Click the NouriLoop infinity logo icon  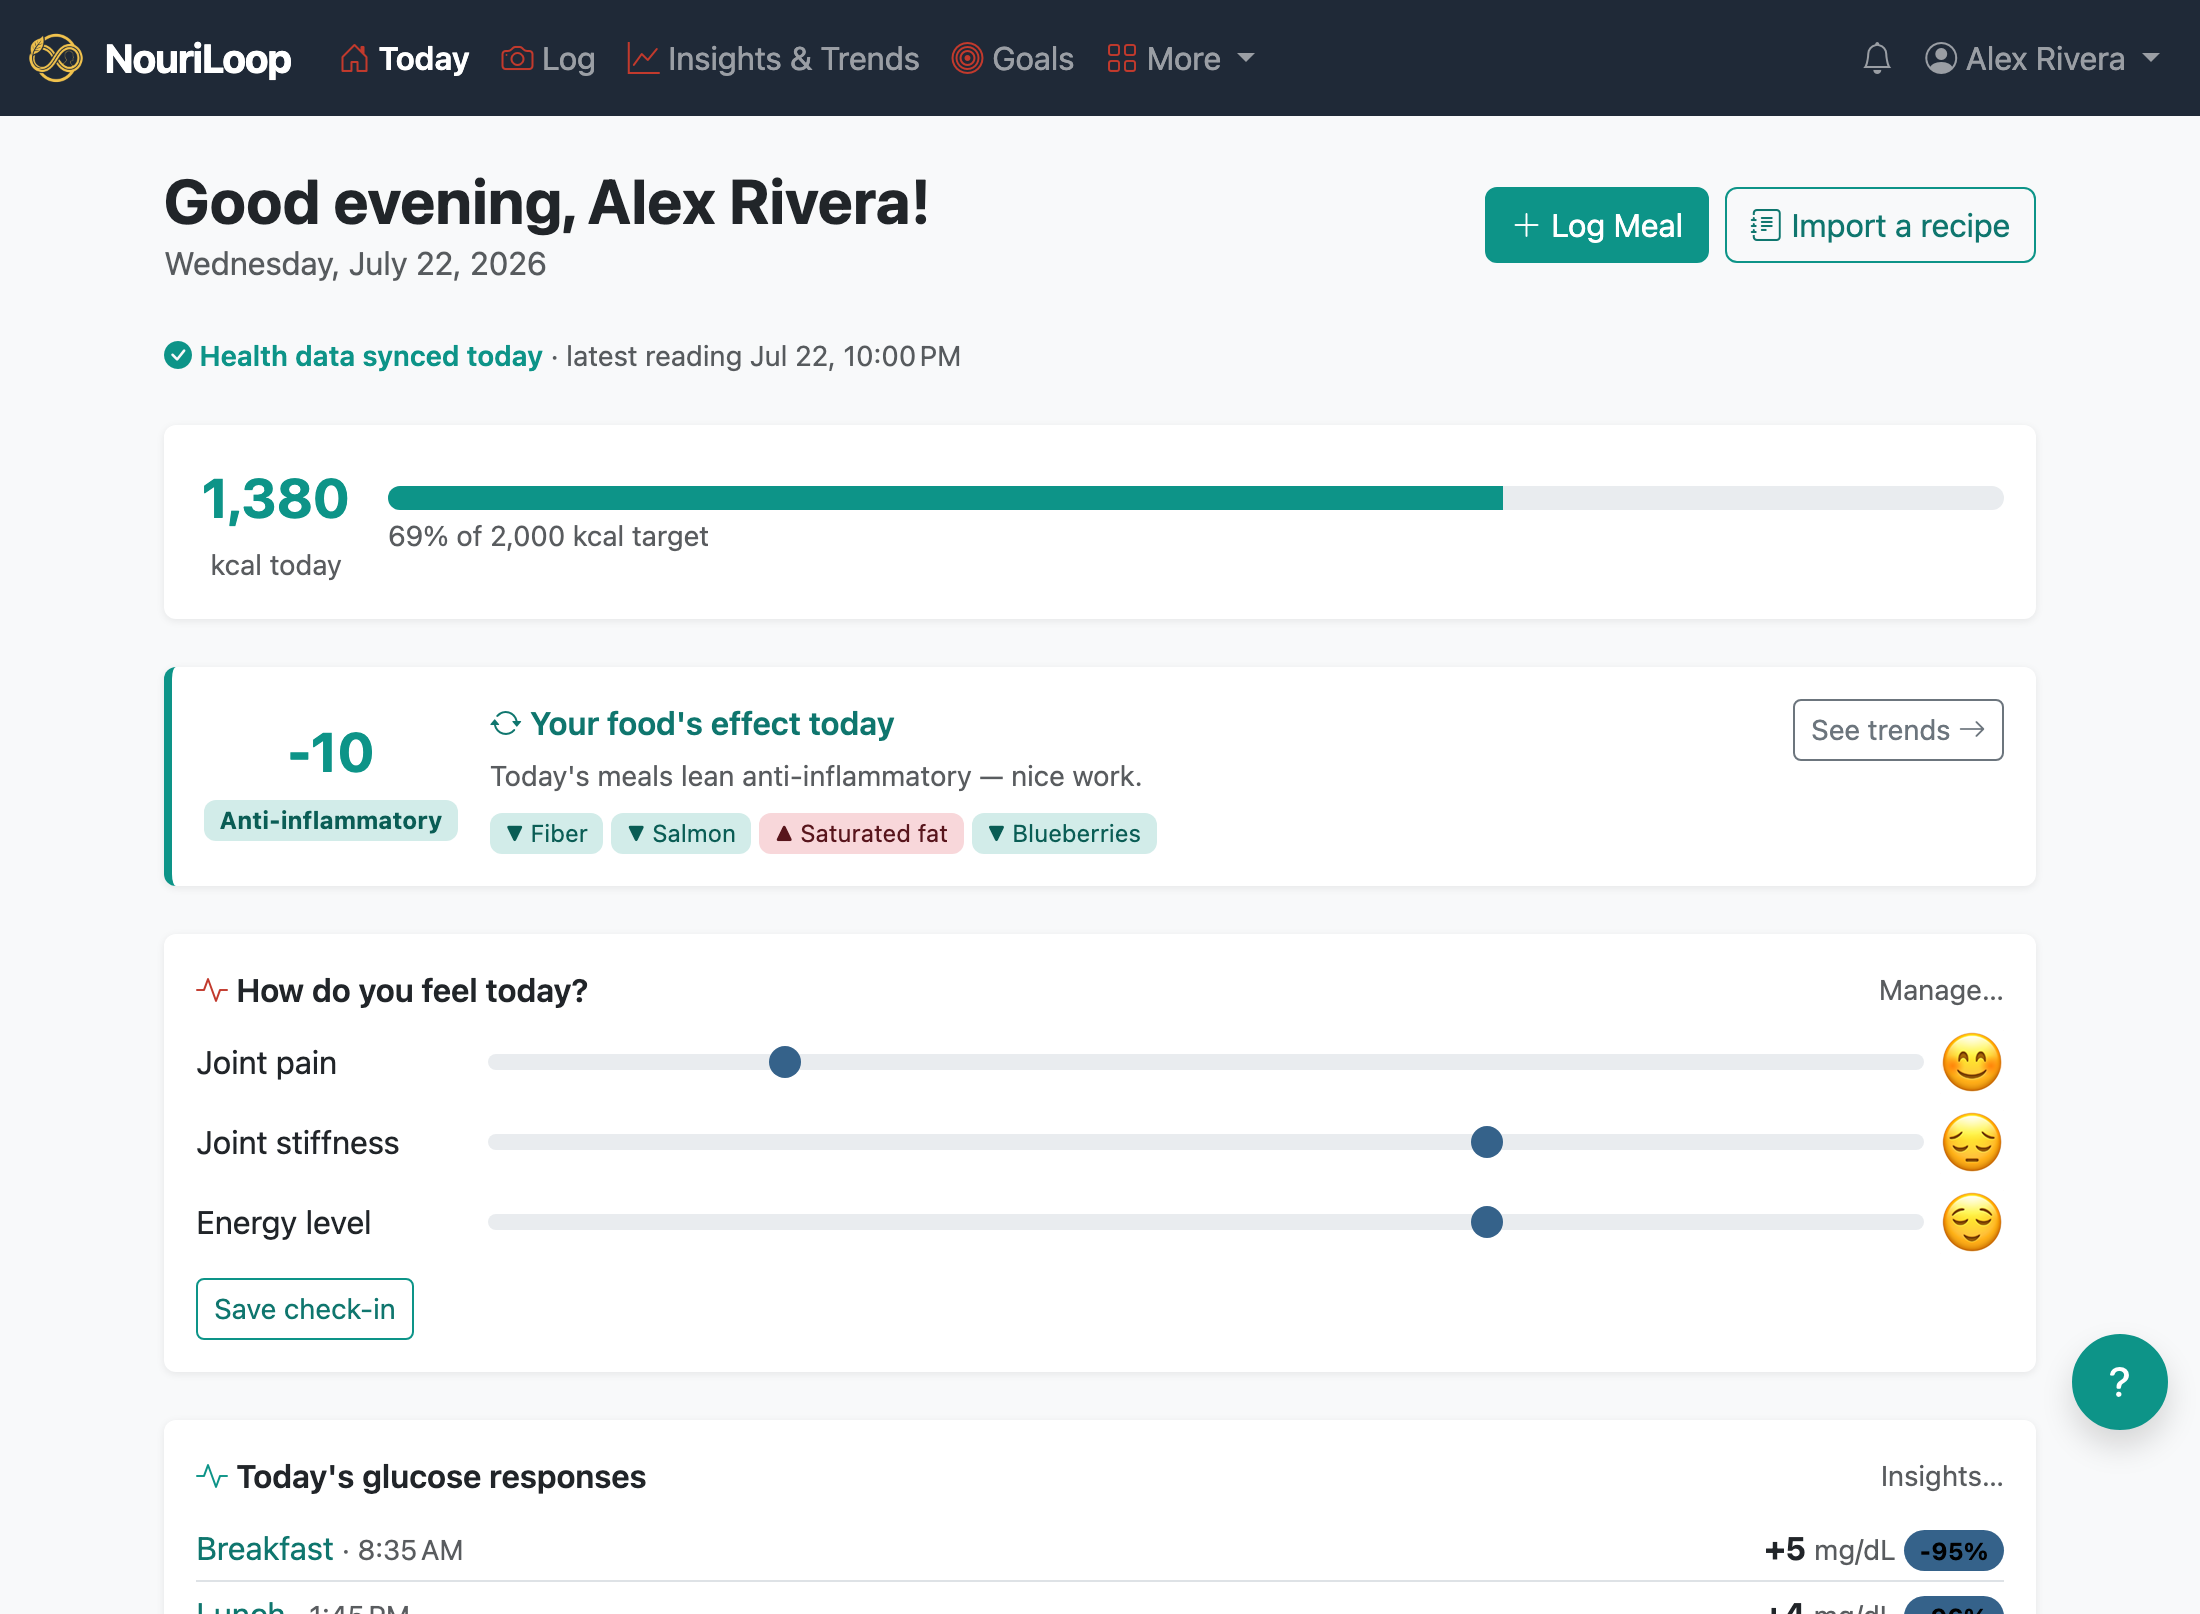pos(56,58)
